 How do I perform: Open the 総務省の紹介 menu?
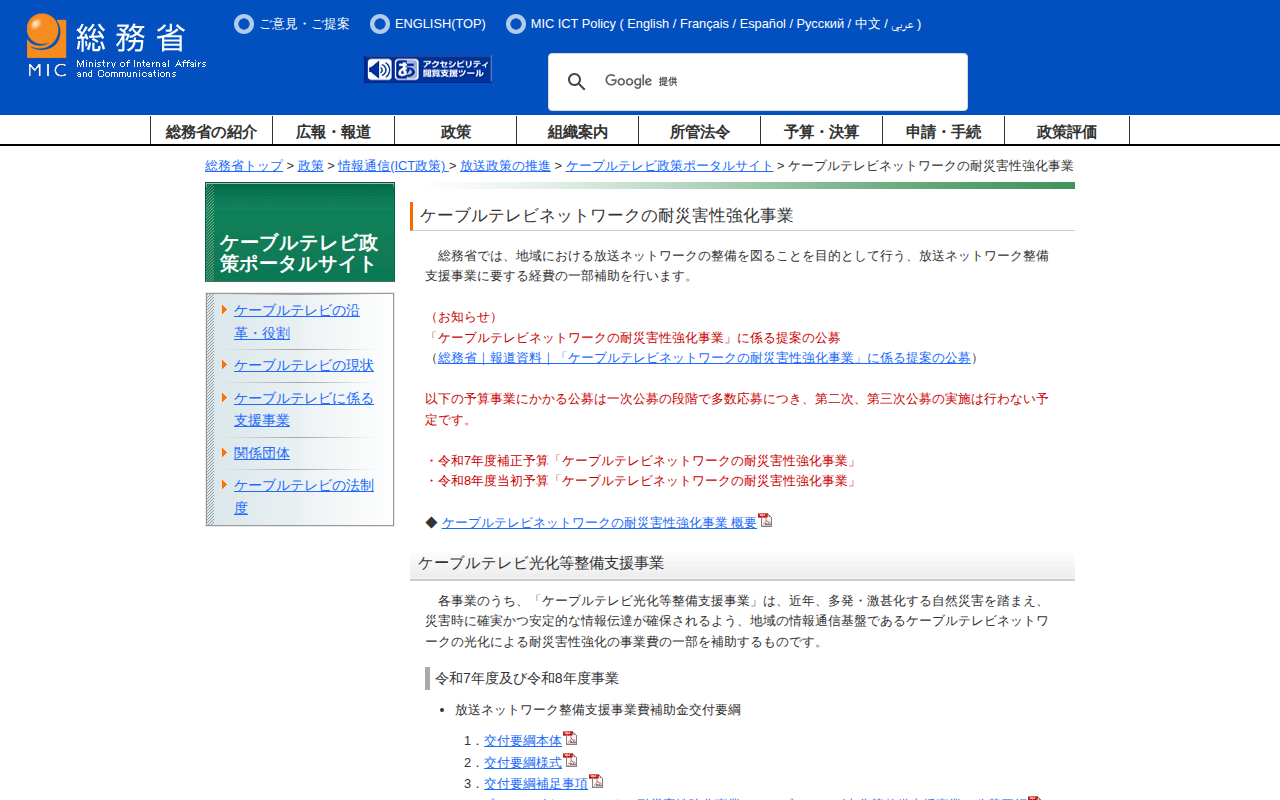211,131
